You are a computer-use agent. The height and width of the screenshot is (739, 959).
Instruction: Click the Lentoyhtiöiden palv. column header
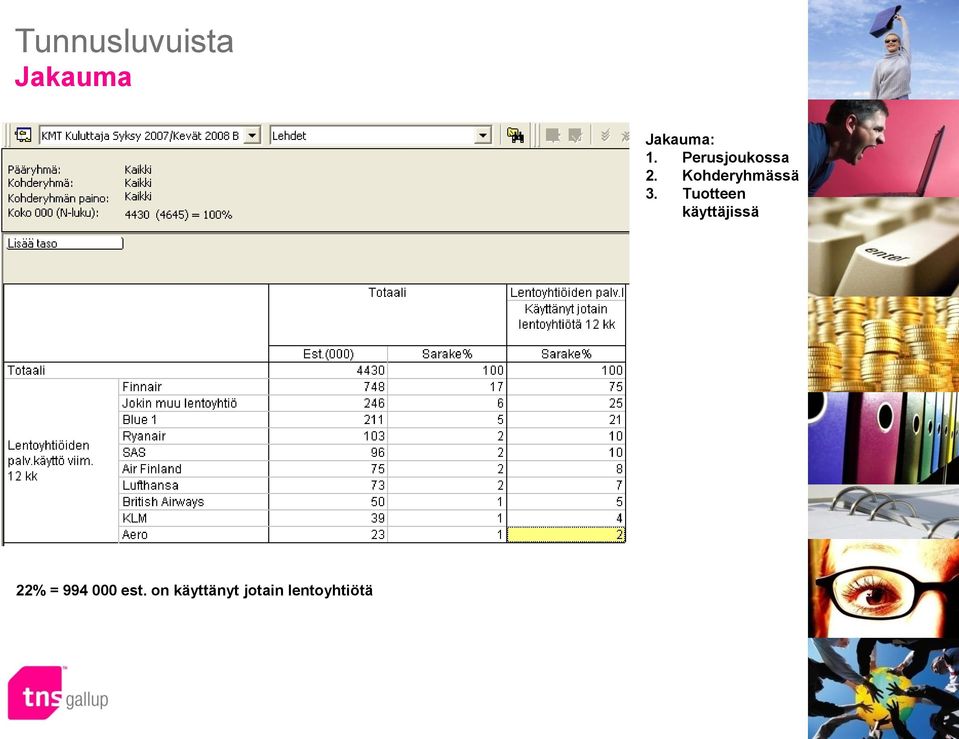[x=566, y=292]
